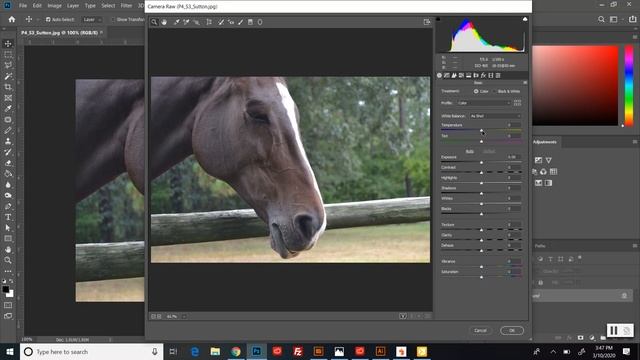This screenshot has width=640, height=360.
Task: Open Photoshop color panel menu
Action: [635, 37]
